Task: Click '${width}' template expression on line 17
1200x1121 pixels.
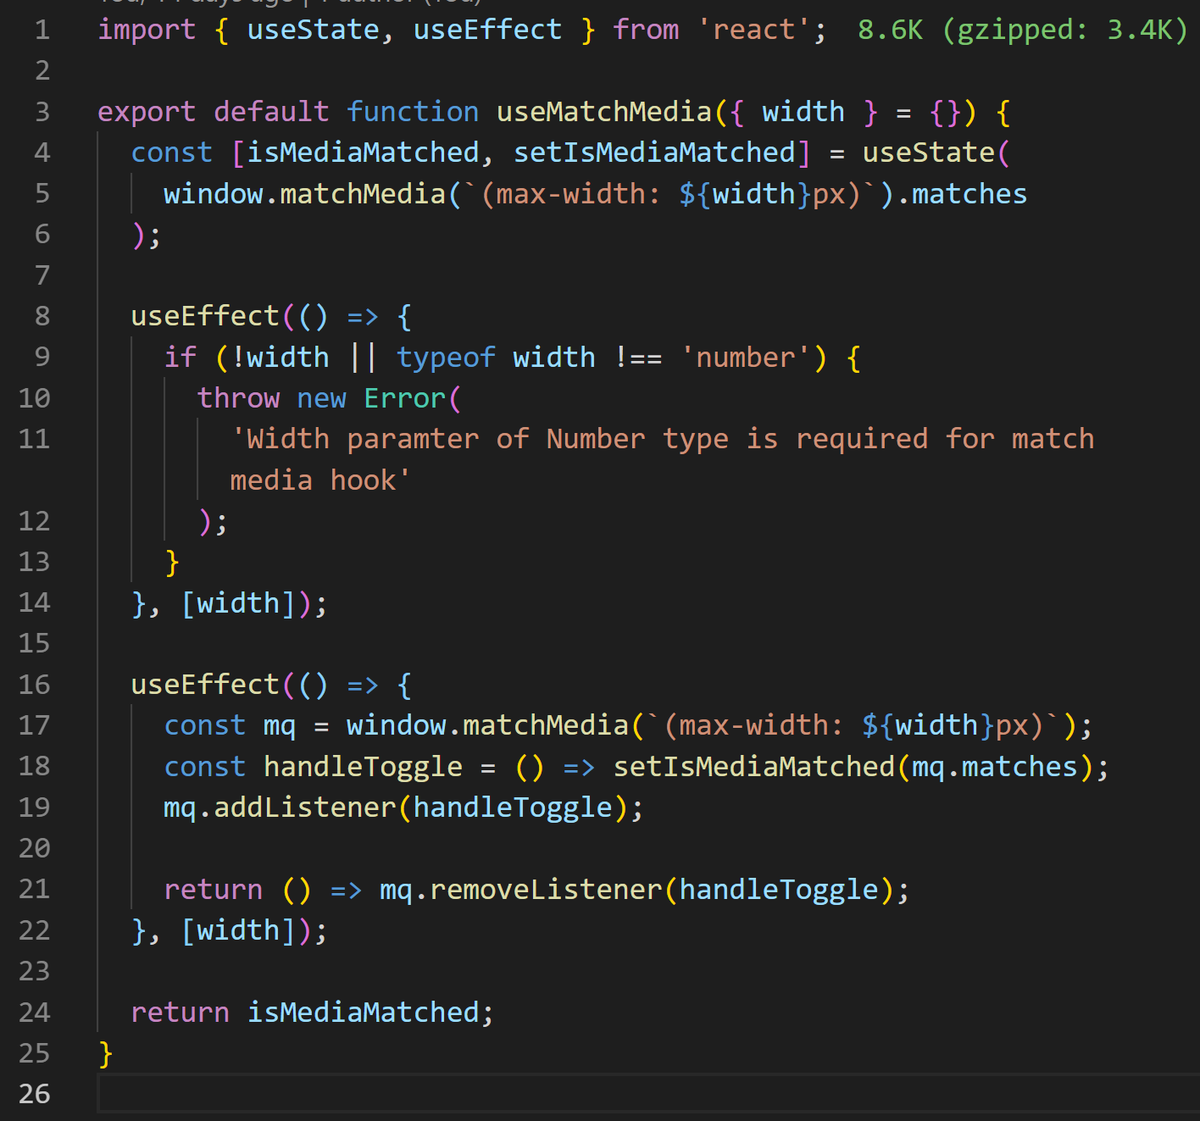Action: pyautogui.click(x=936, y=727)
